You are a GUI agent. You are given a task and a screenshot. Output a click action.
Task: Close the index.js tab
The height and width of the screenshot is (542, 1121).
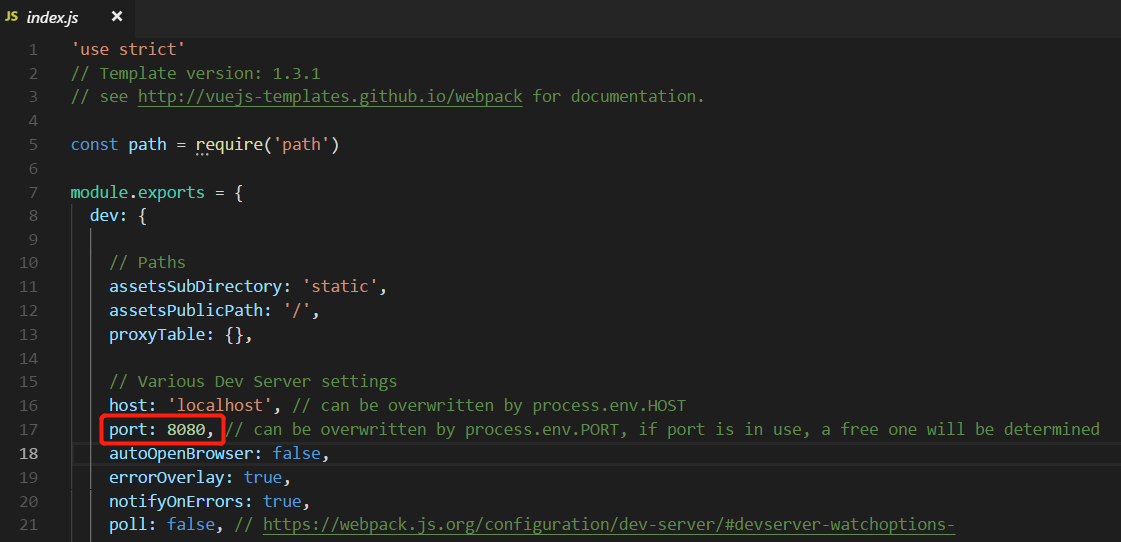click(117, 16)
